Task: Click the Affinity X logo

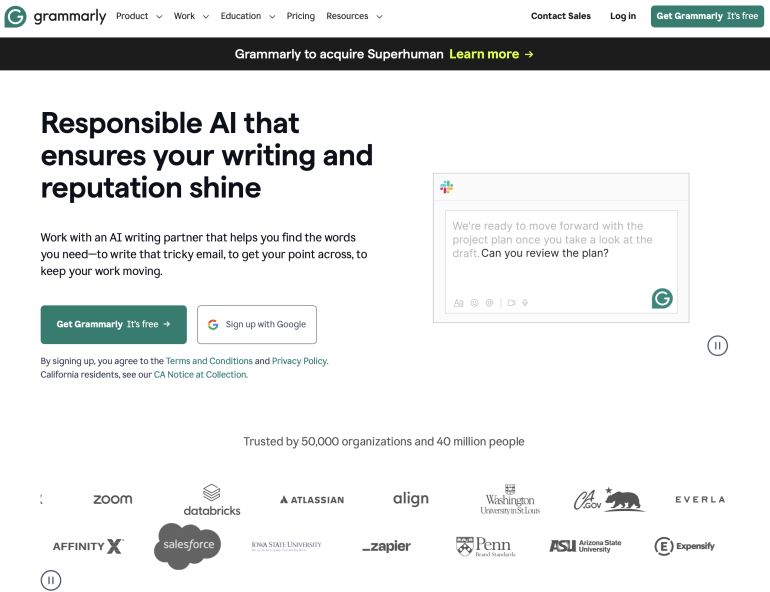Action: [x=88, y=546]
